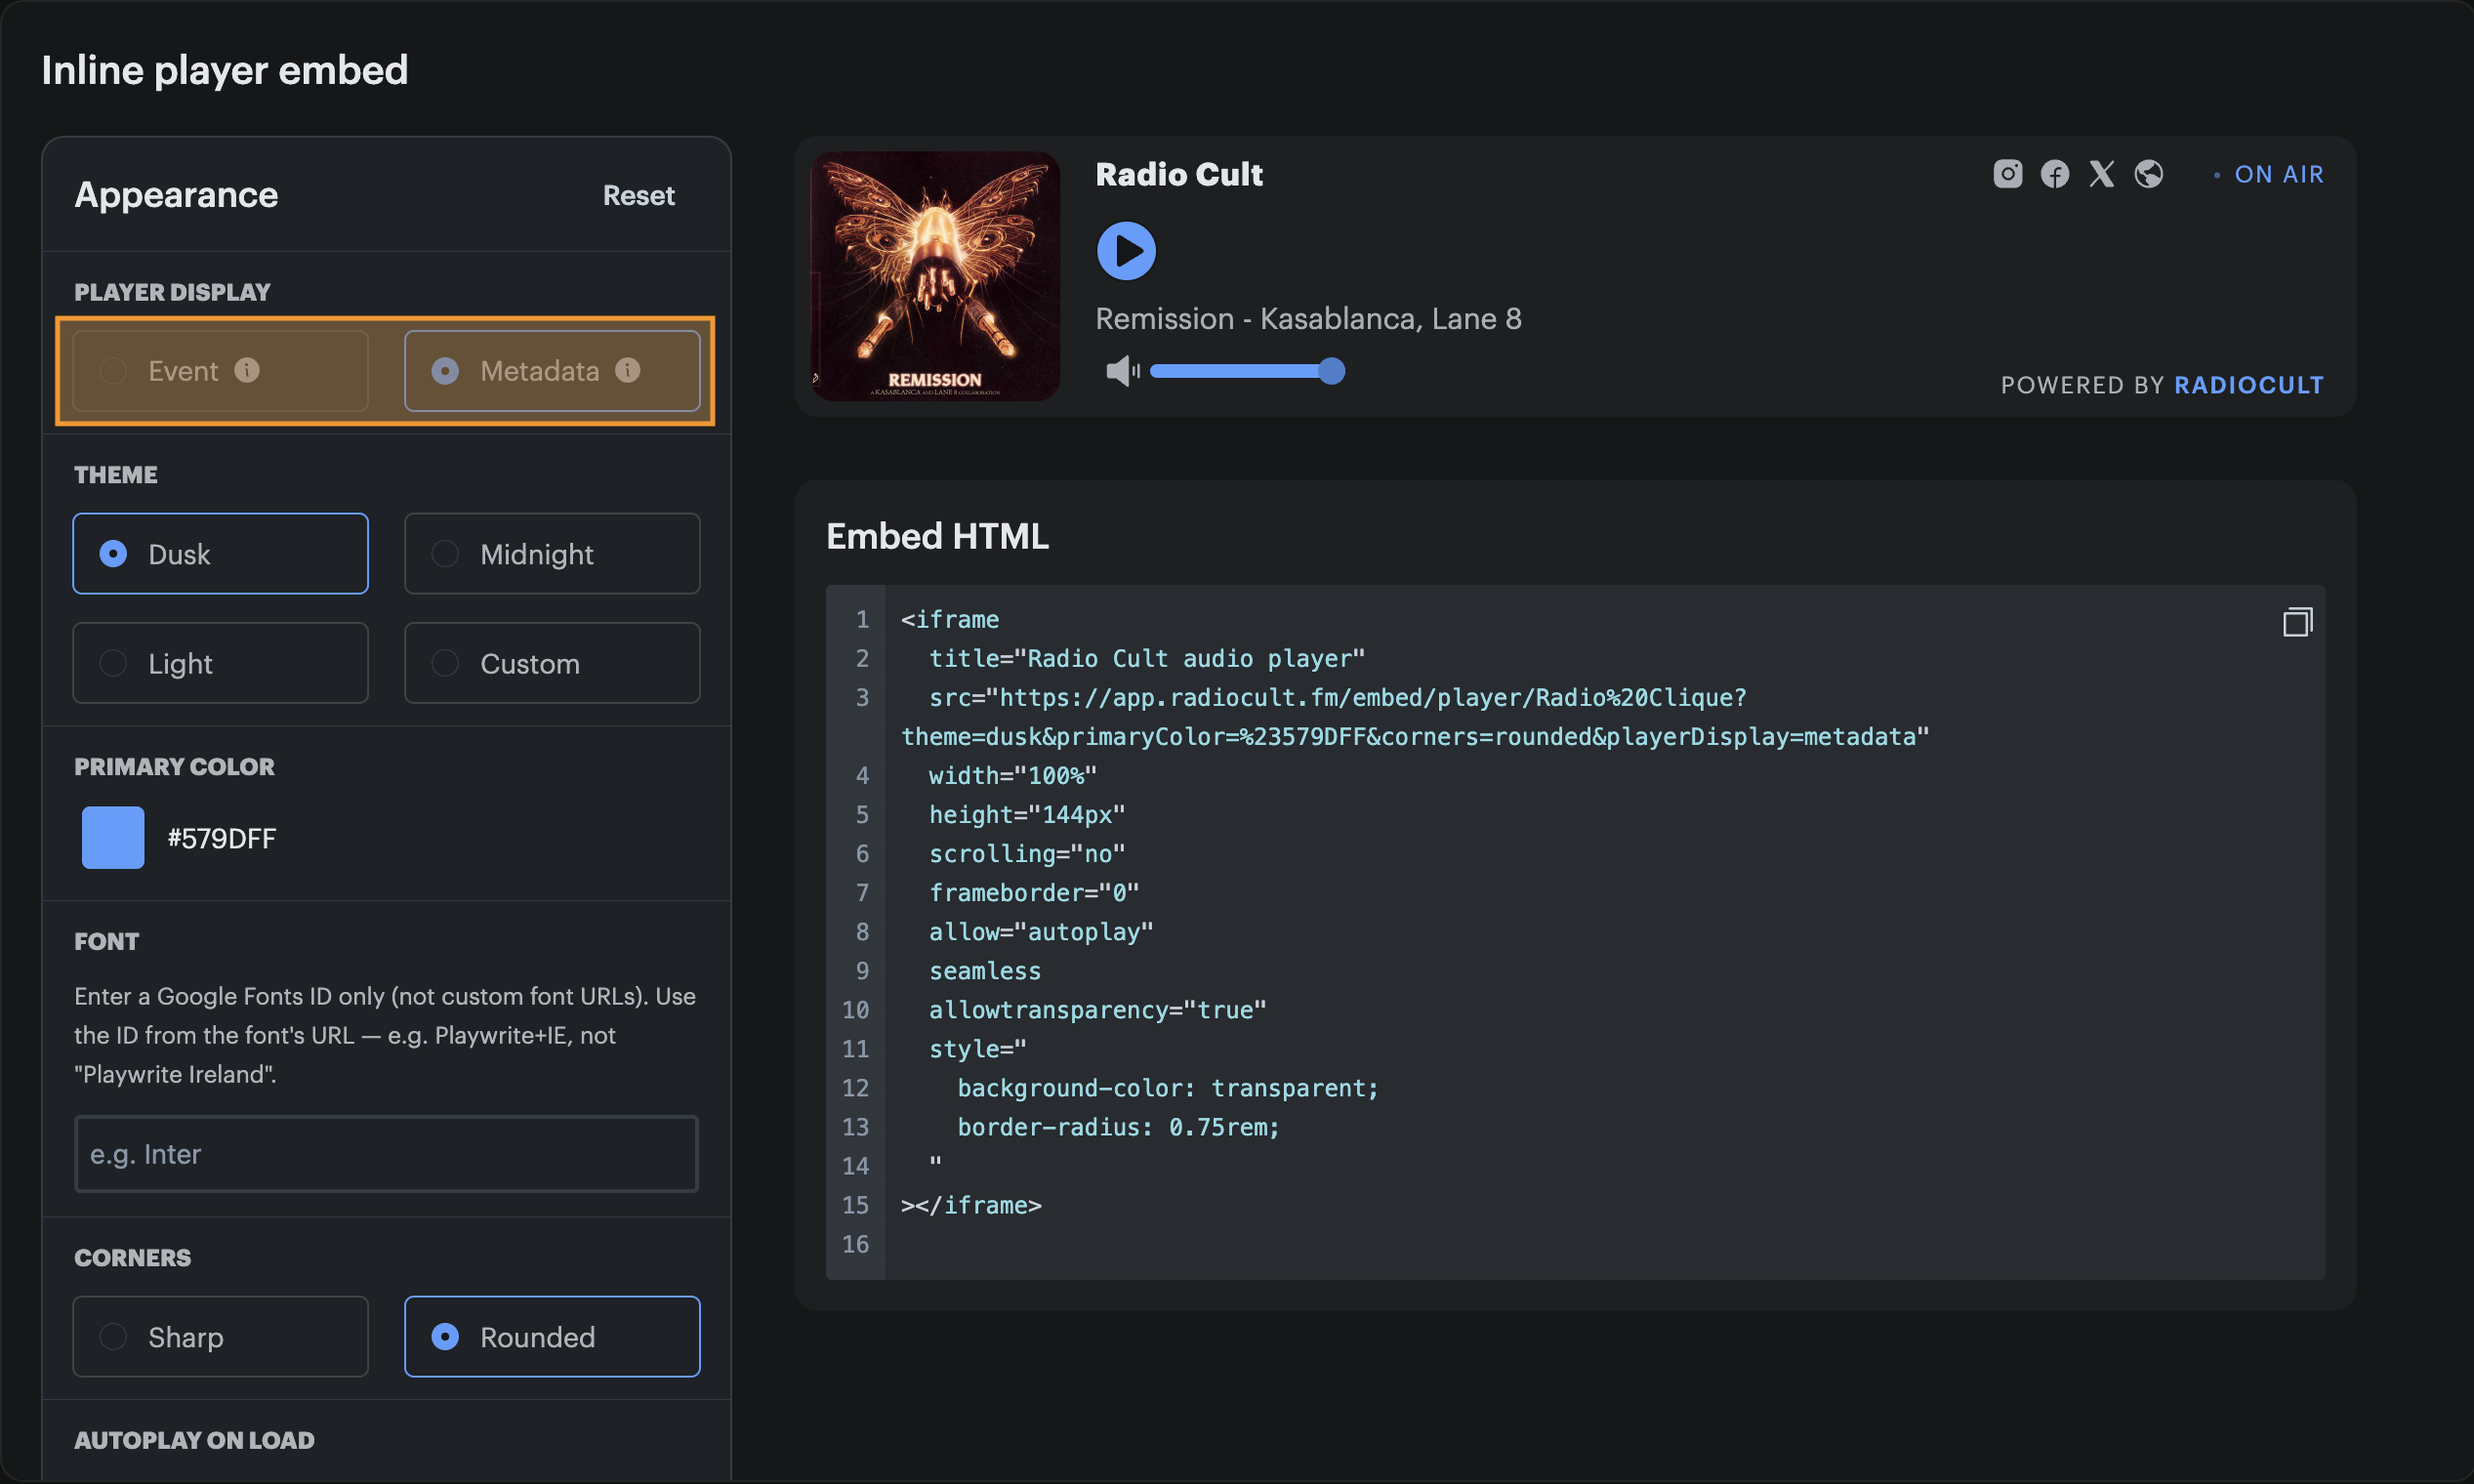The width and height of the screenshot is (2474, 1484).
Task: Open the website globe icon in the player
Action: tap(2148, 174)
